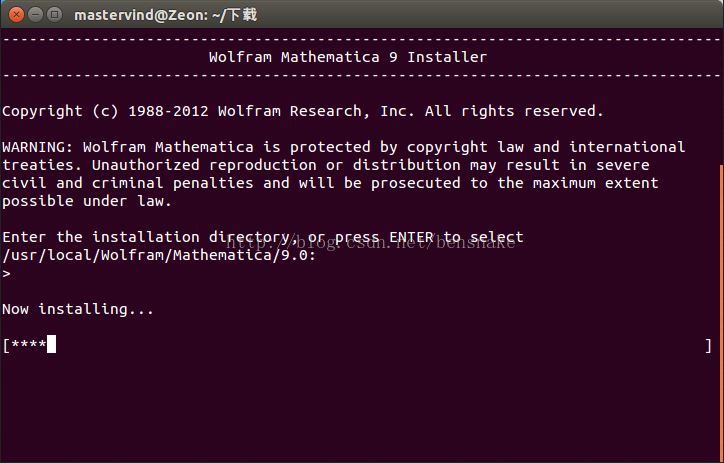Minimize the terminal window
This screenshot has width=724, height=463.
pos(36,15)
